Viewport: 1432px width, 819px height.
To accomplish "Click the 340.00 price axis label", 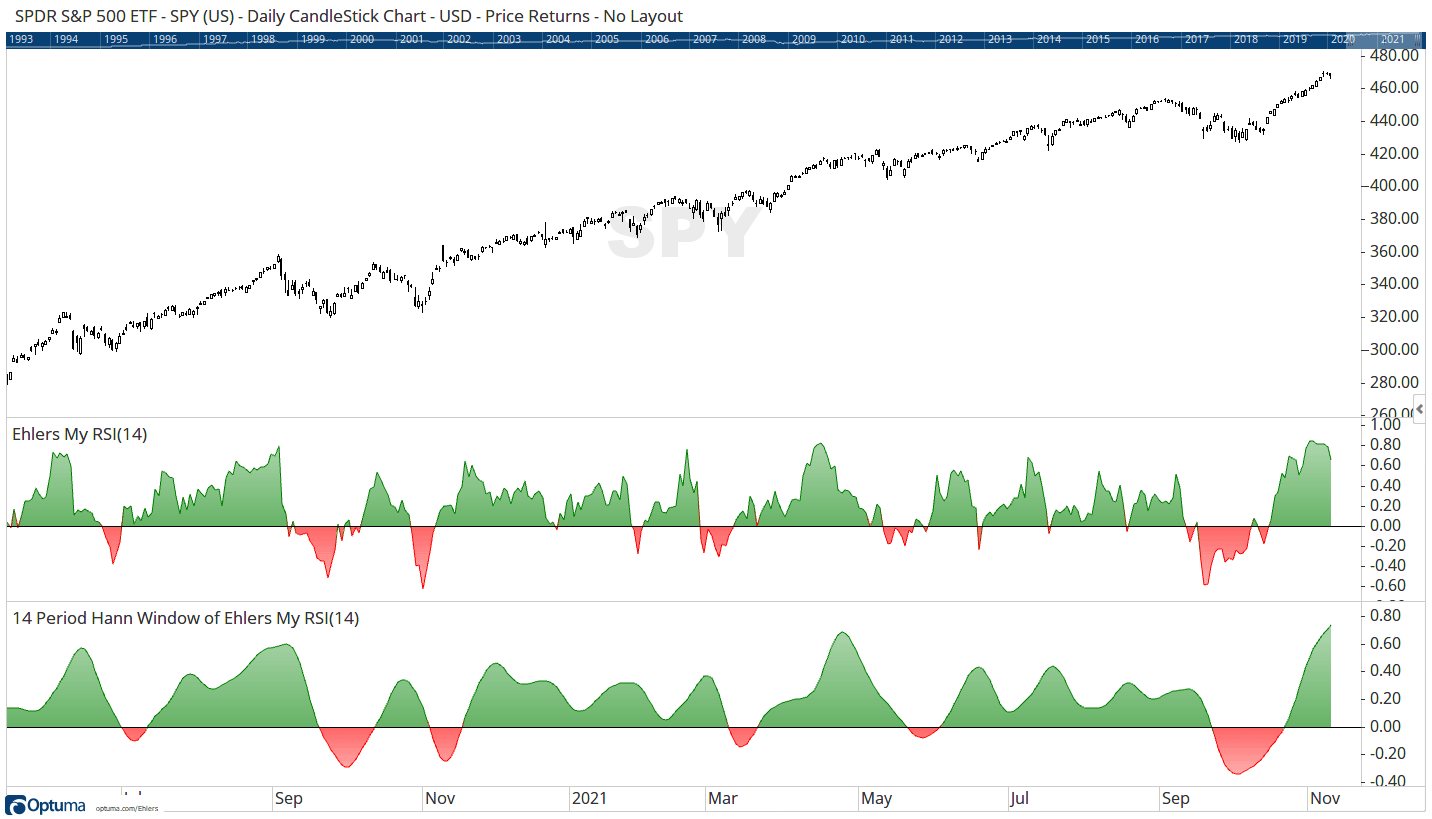I will (1392, 284).
